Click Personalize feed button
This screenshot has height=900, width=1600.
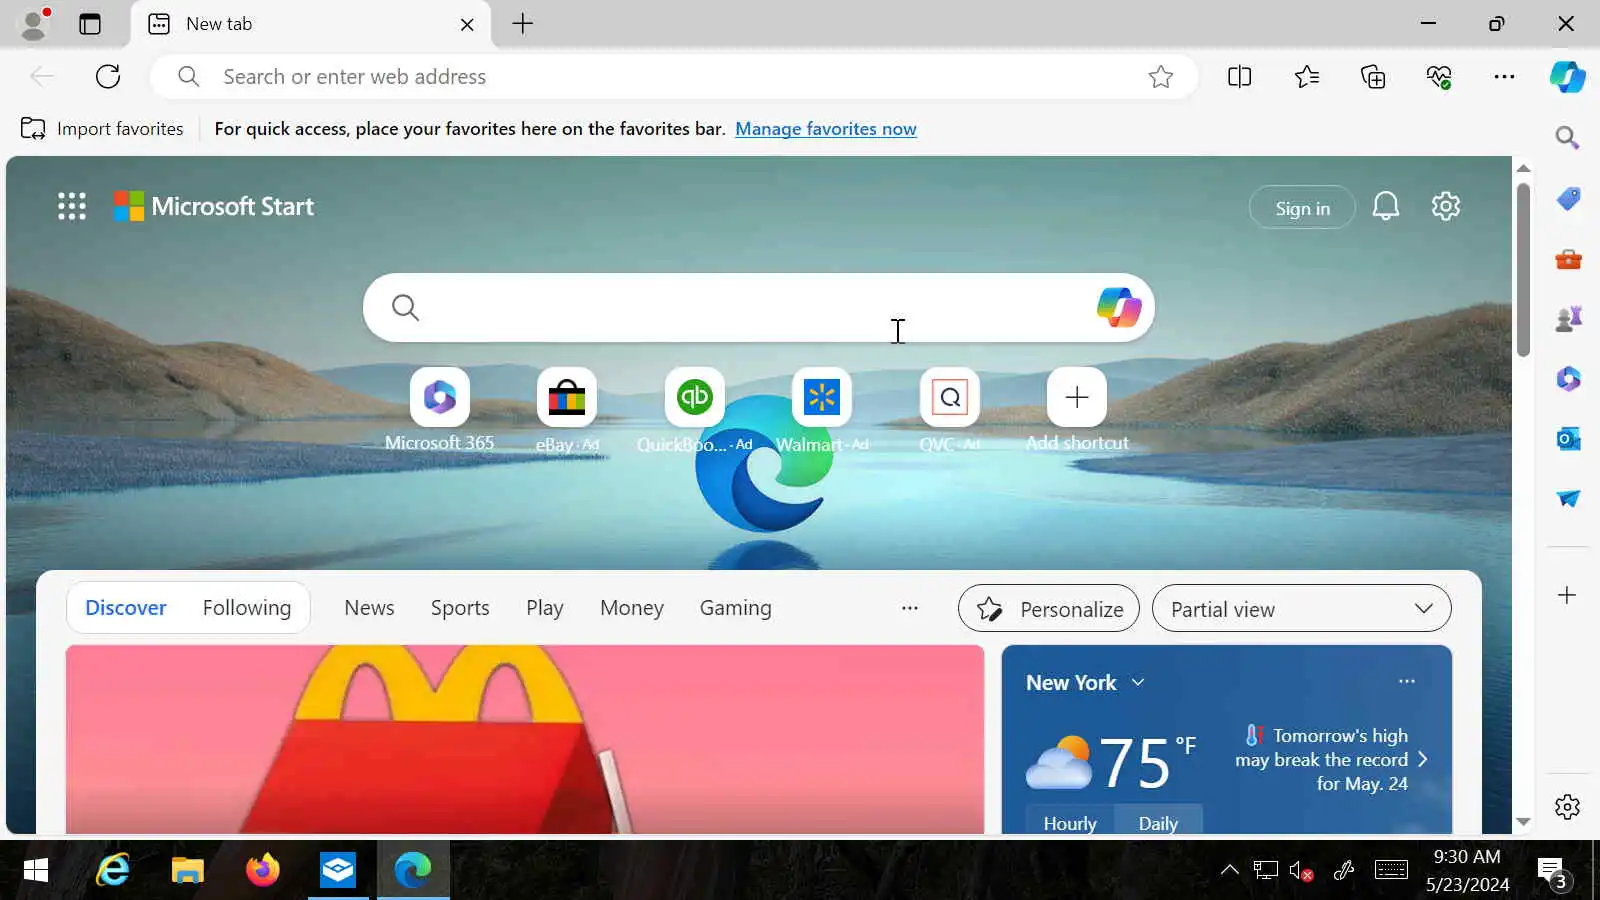(x=1048, y=609)
